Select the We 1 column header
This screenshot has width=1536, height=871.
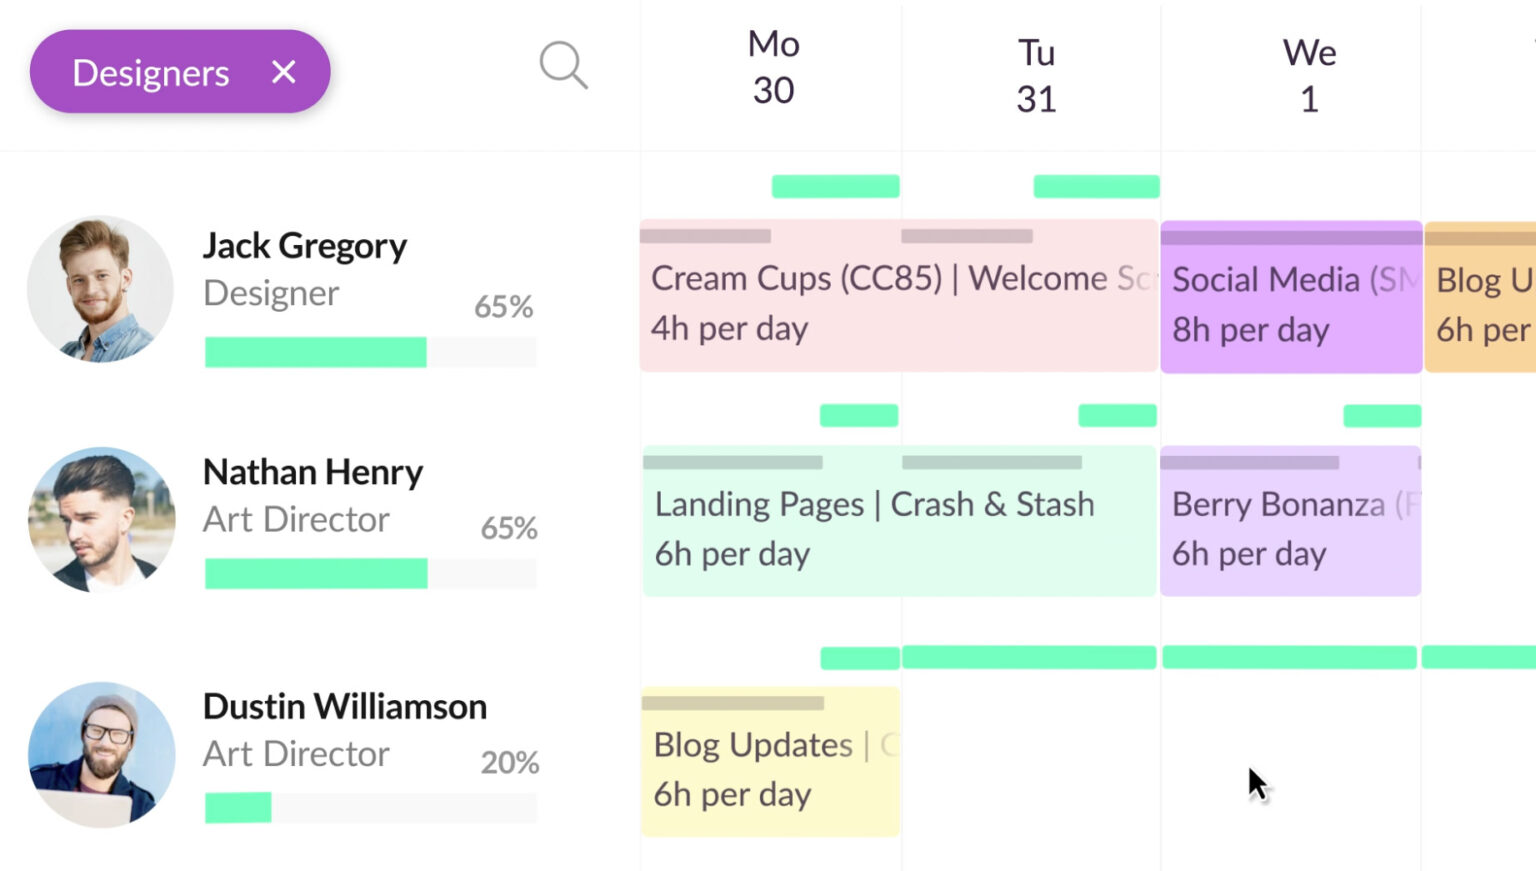[x=1308, y=75]
